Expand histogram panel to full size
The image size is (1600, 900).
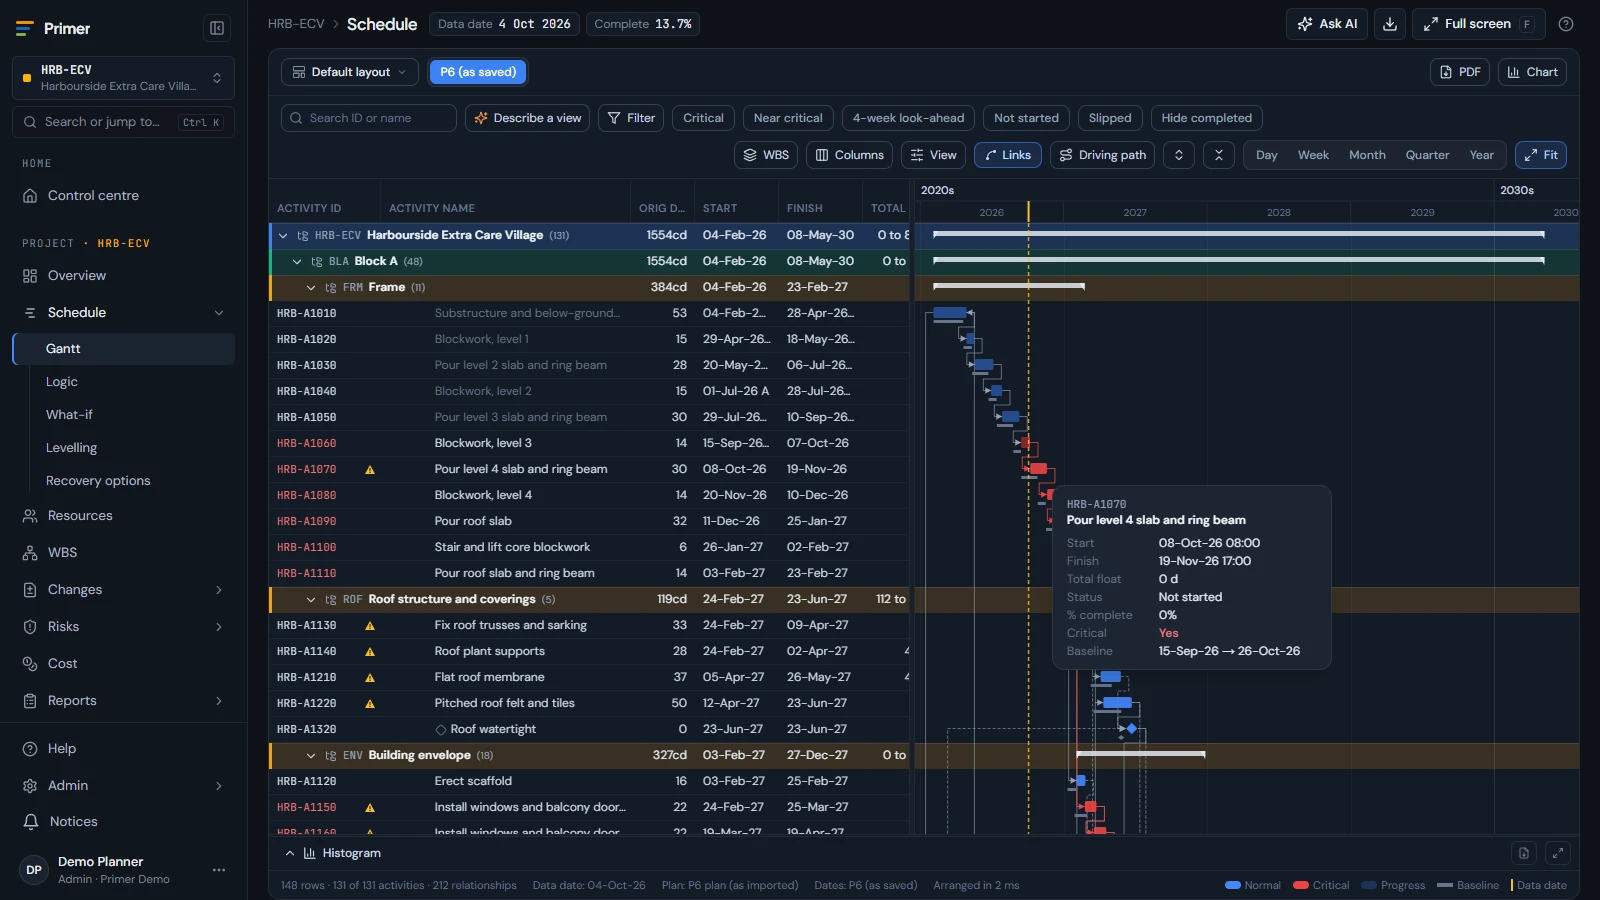coord(1557,853)
